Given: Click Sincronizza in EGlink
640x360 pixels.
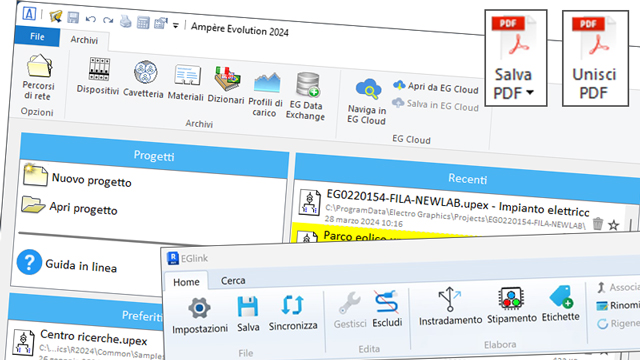Looking at the screenshot, I should click(x=293, y=313).
